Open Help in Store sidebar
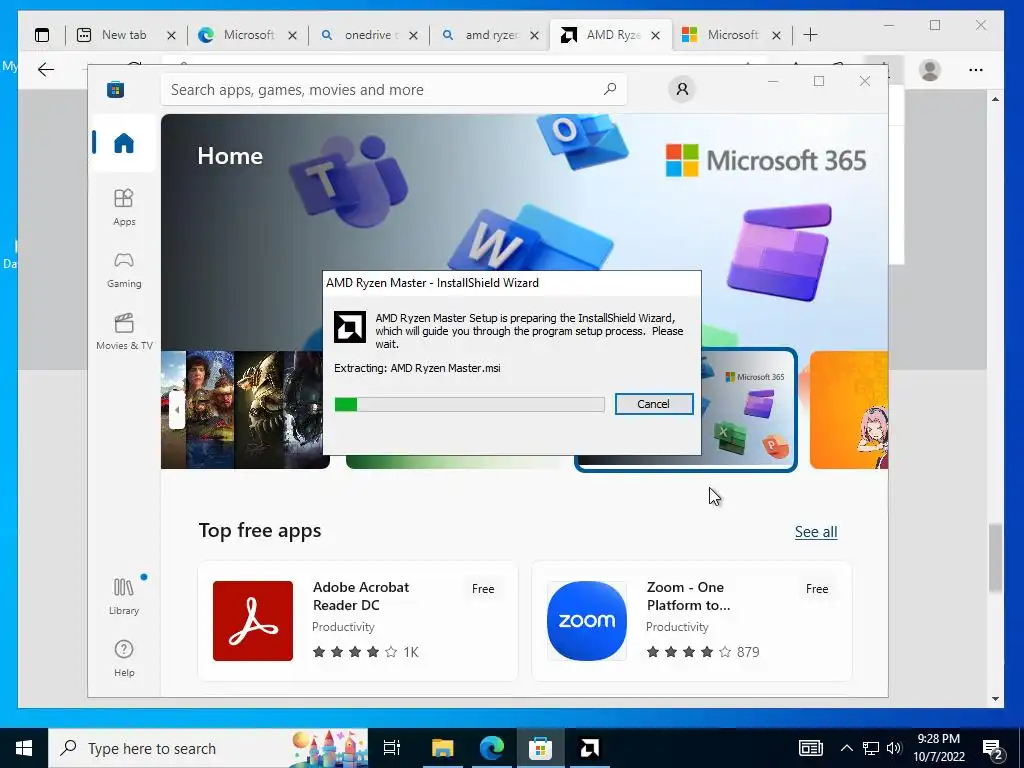Viewport: 1024px width, 768px height. 123,658
